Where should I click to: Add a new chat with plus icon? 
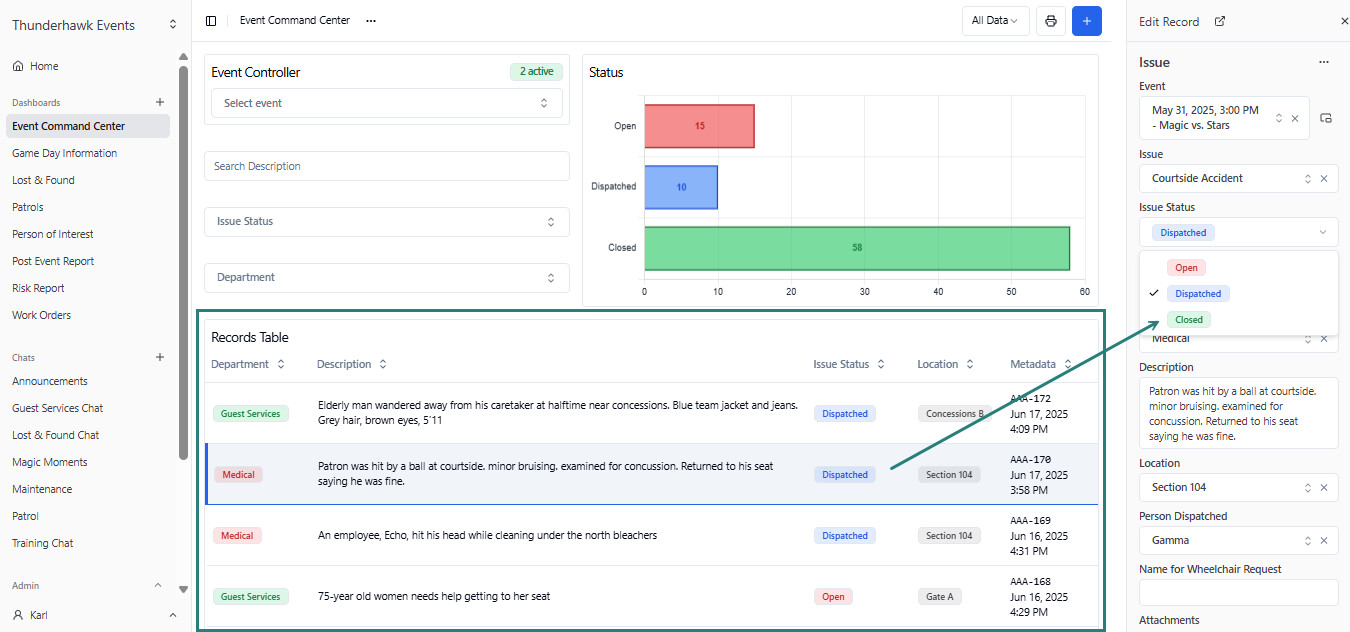[160, 357]
